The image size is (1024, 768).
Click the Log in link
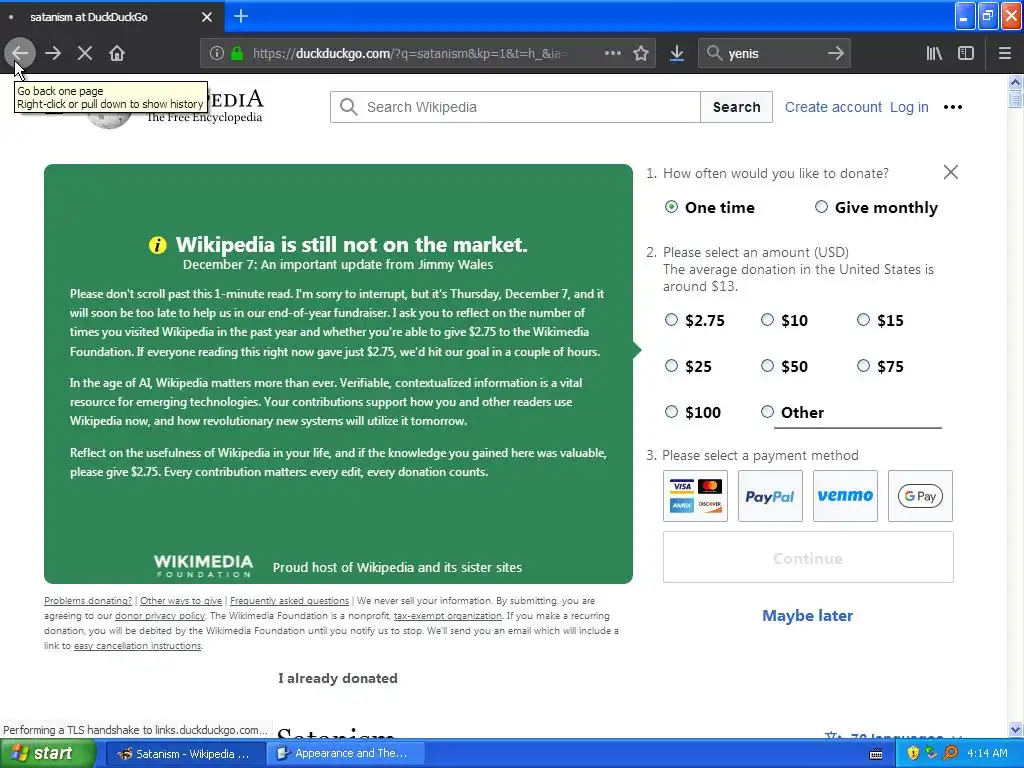coord(909,107)
